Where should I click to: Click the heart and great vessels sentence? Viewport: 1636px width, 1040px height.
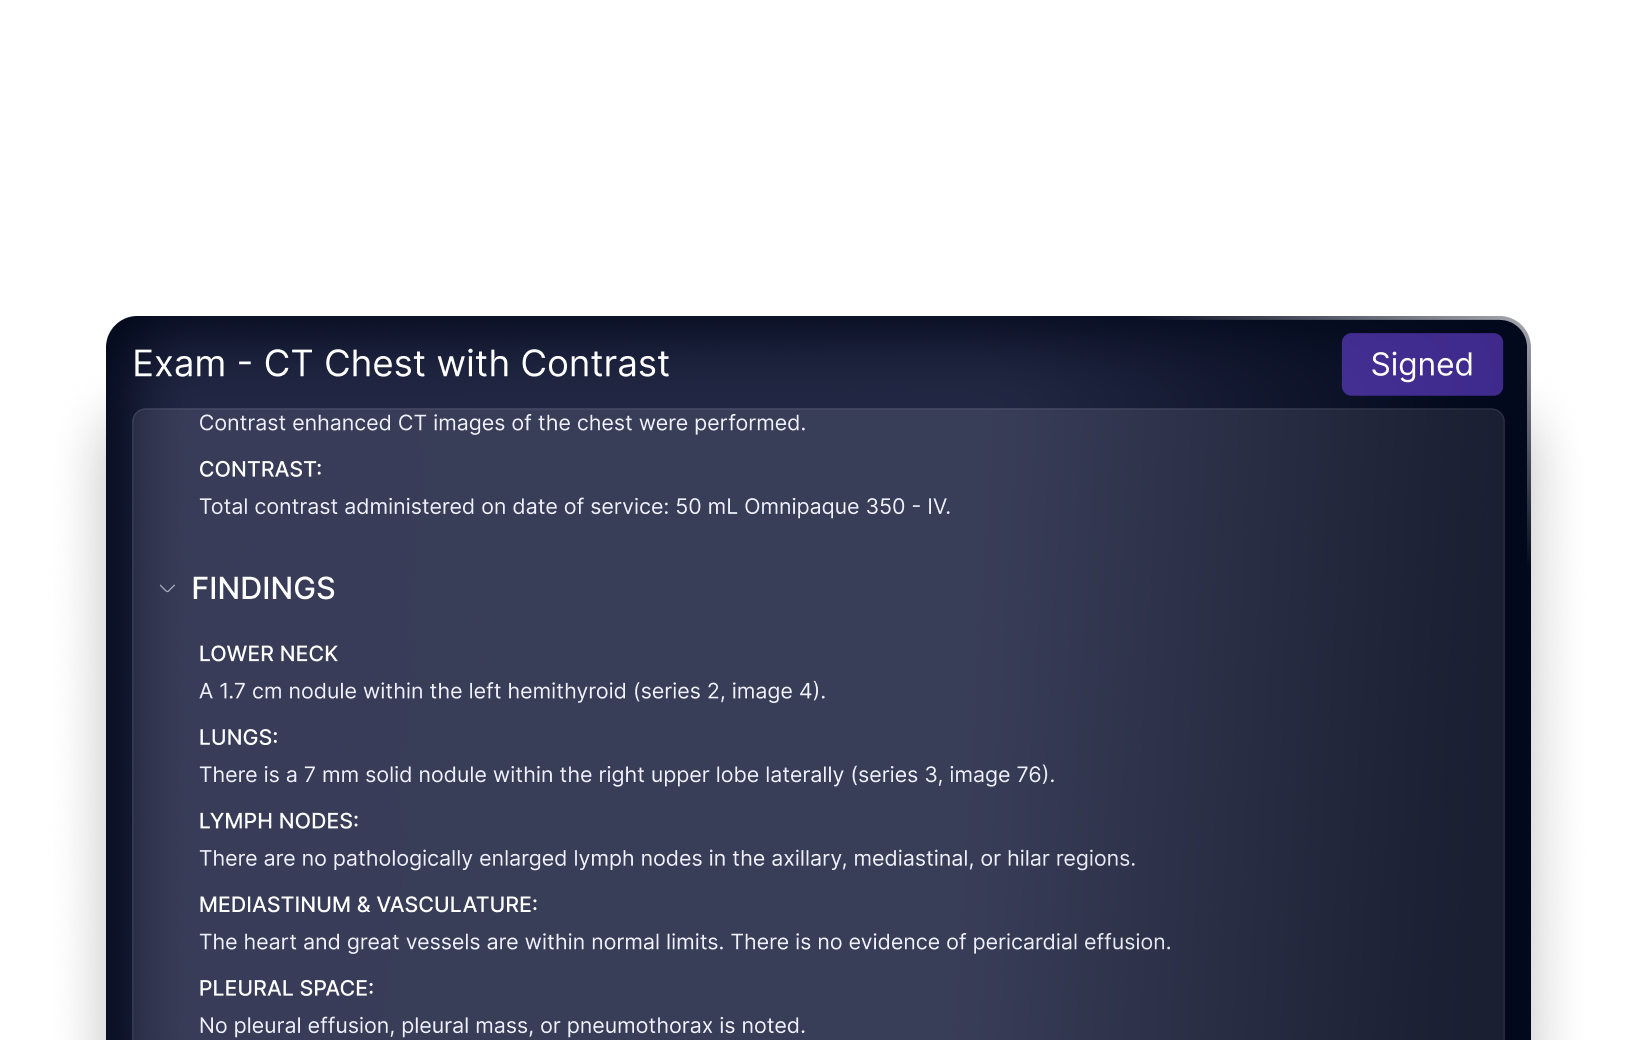[462, 942]
